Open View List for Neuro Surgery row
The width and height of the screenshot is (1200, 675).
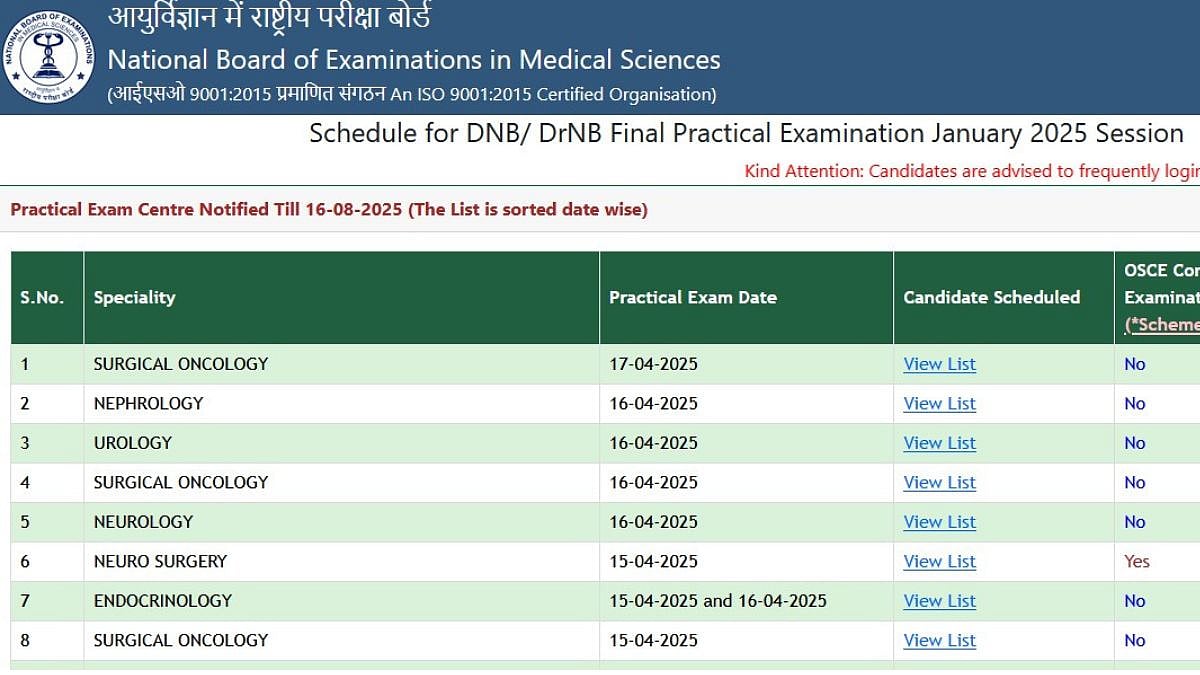point(939,561)
